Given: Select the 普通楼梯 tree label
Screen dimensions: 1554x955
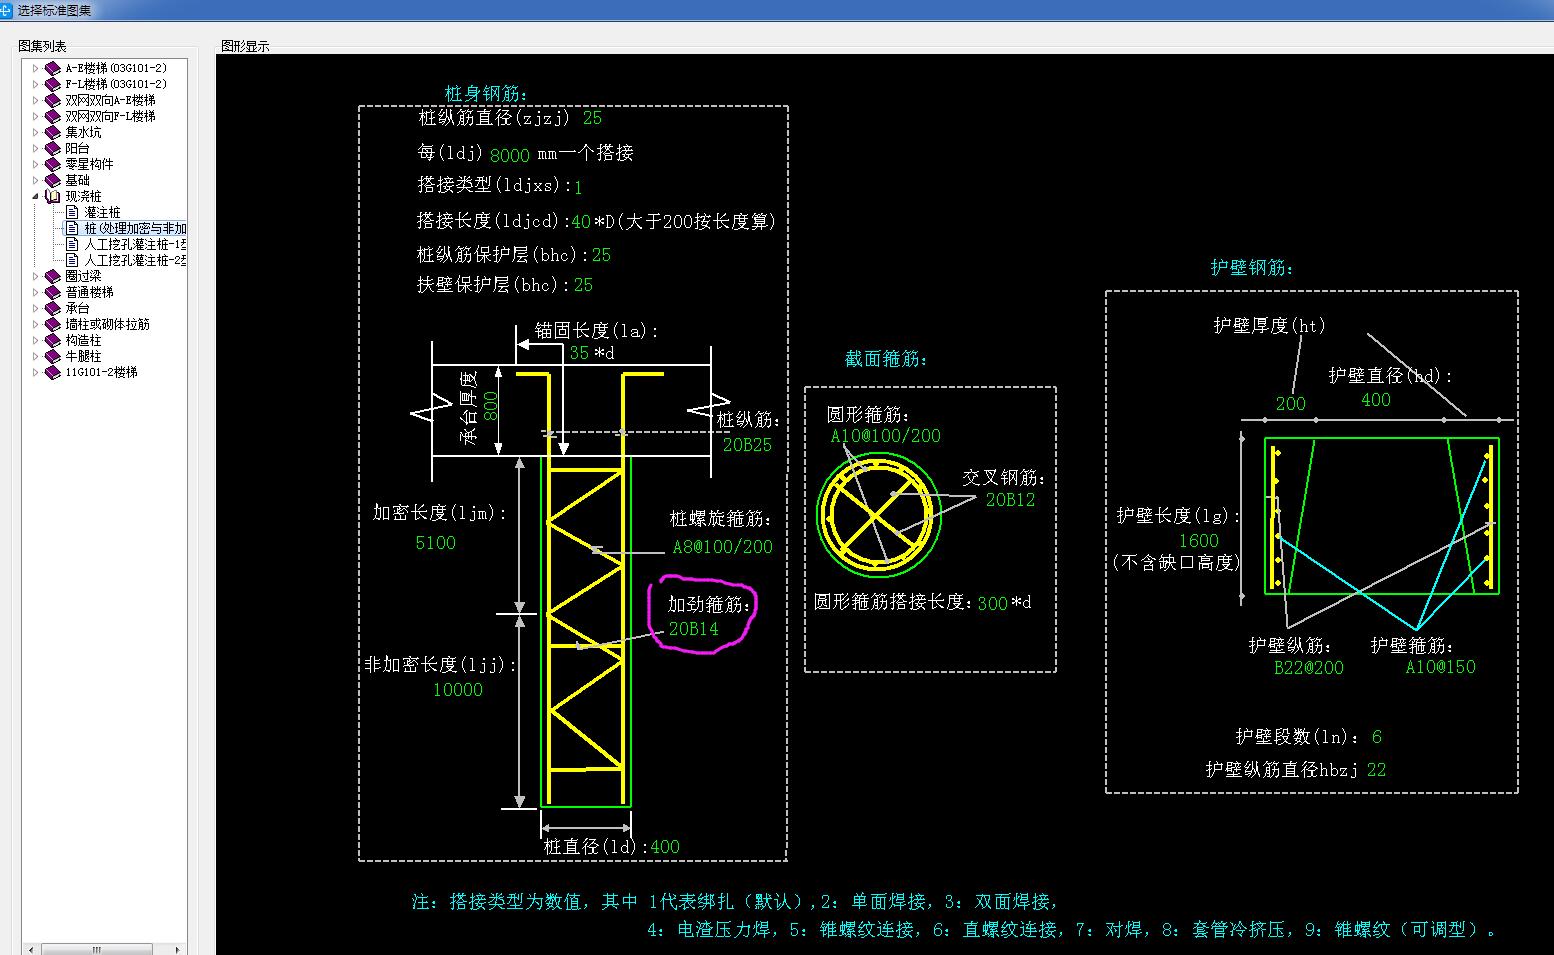Looking at the screenshot, I should [x=89, y=292].
